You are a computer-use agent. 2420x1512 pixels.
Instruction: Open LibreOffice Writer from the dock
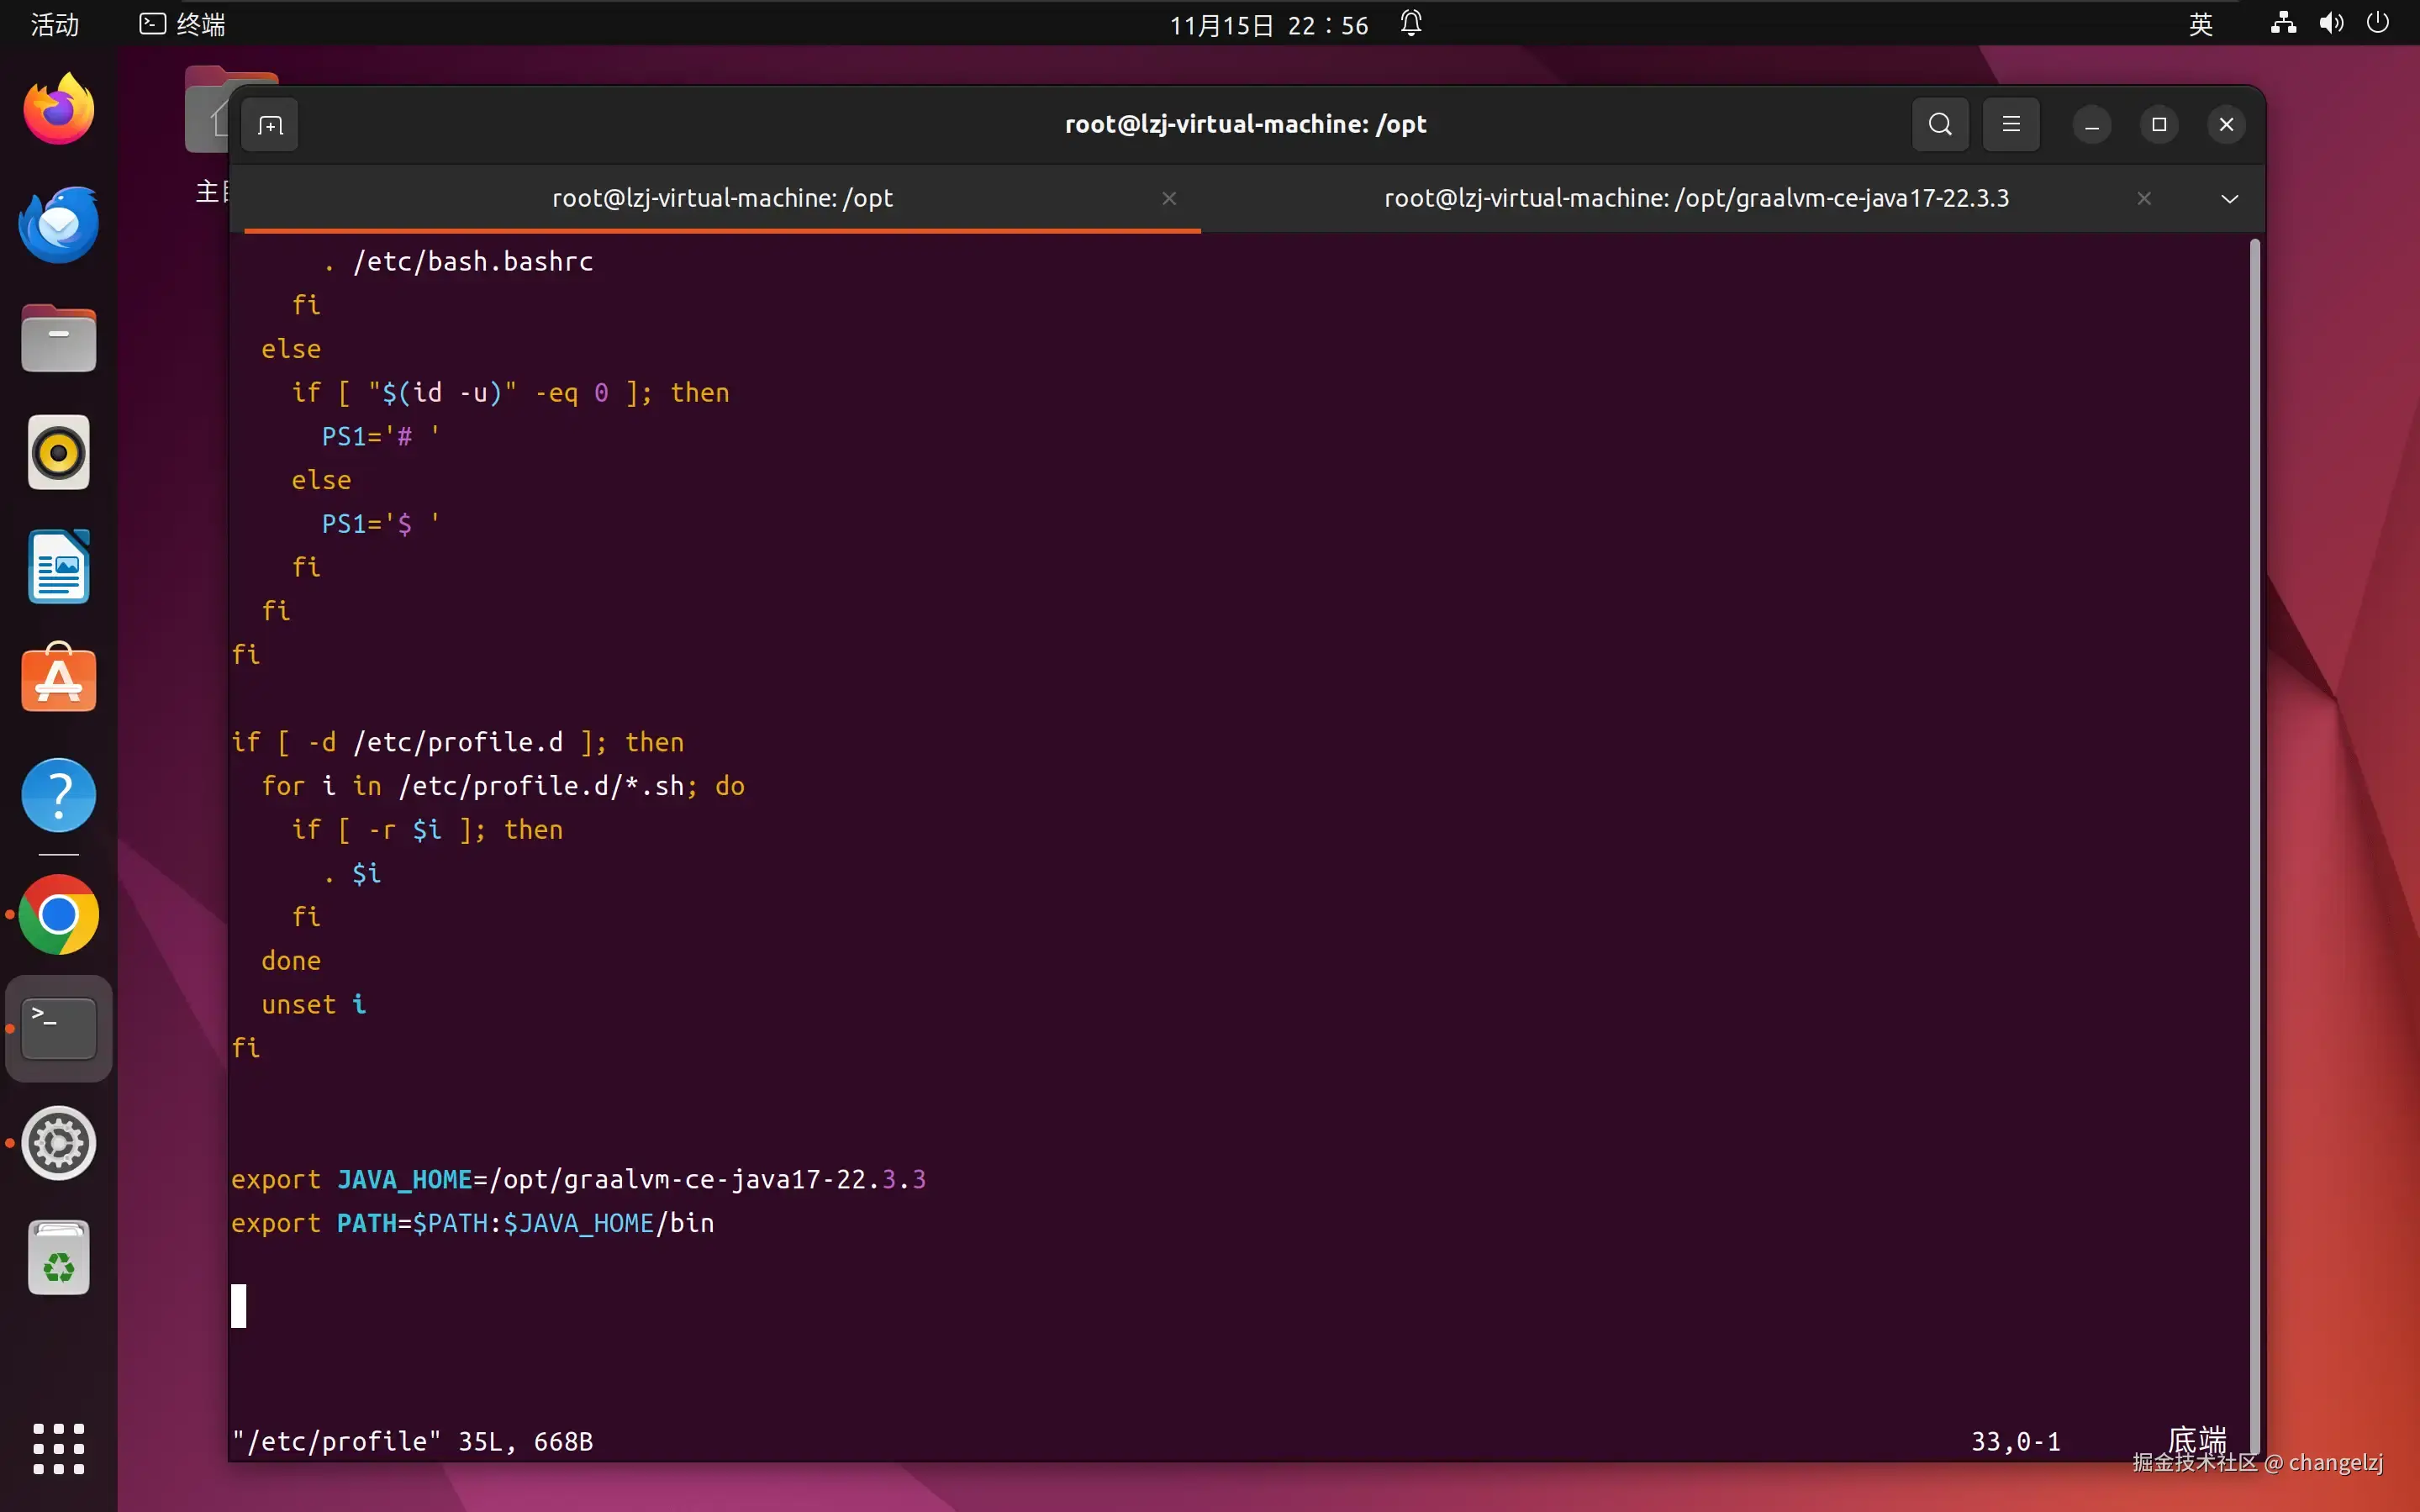coord(58,567)
